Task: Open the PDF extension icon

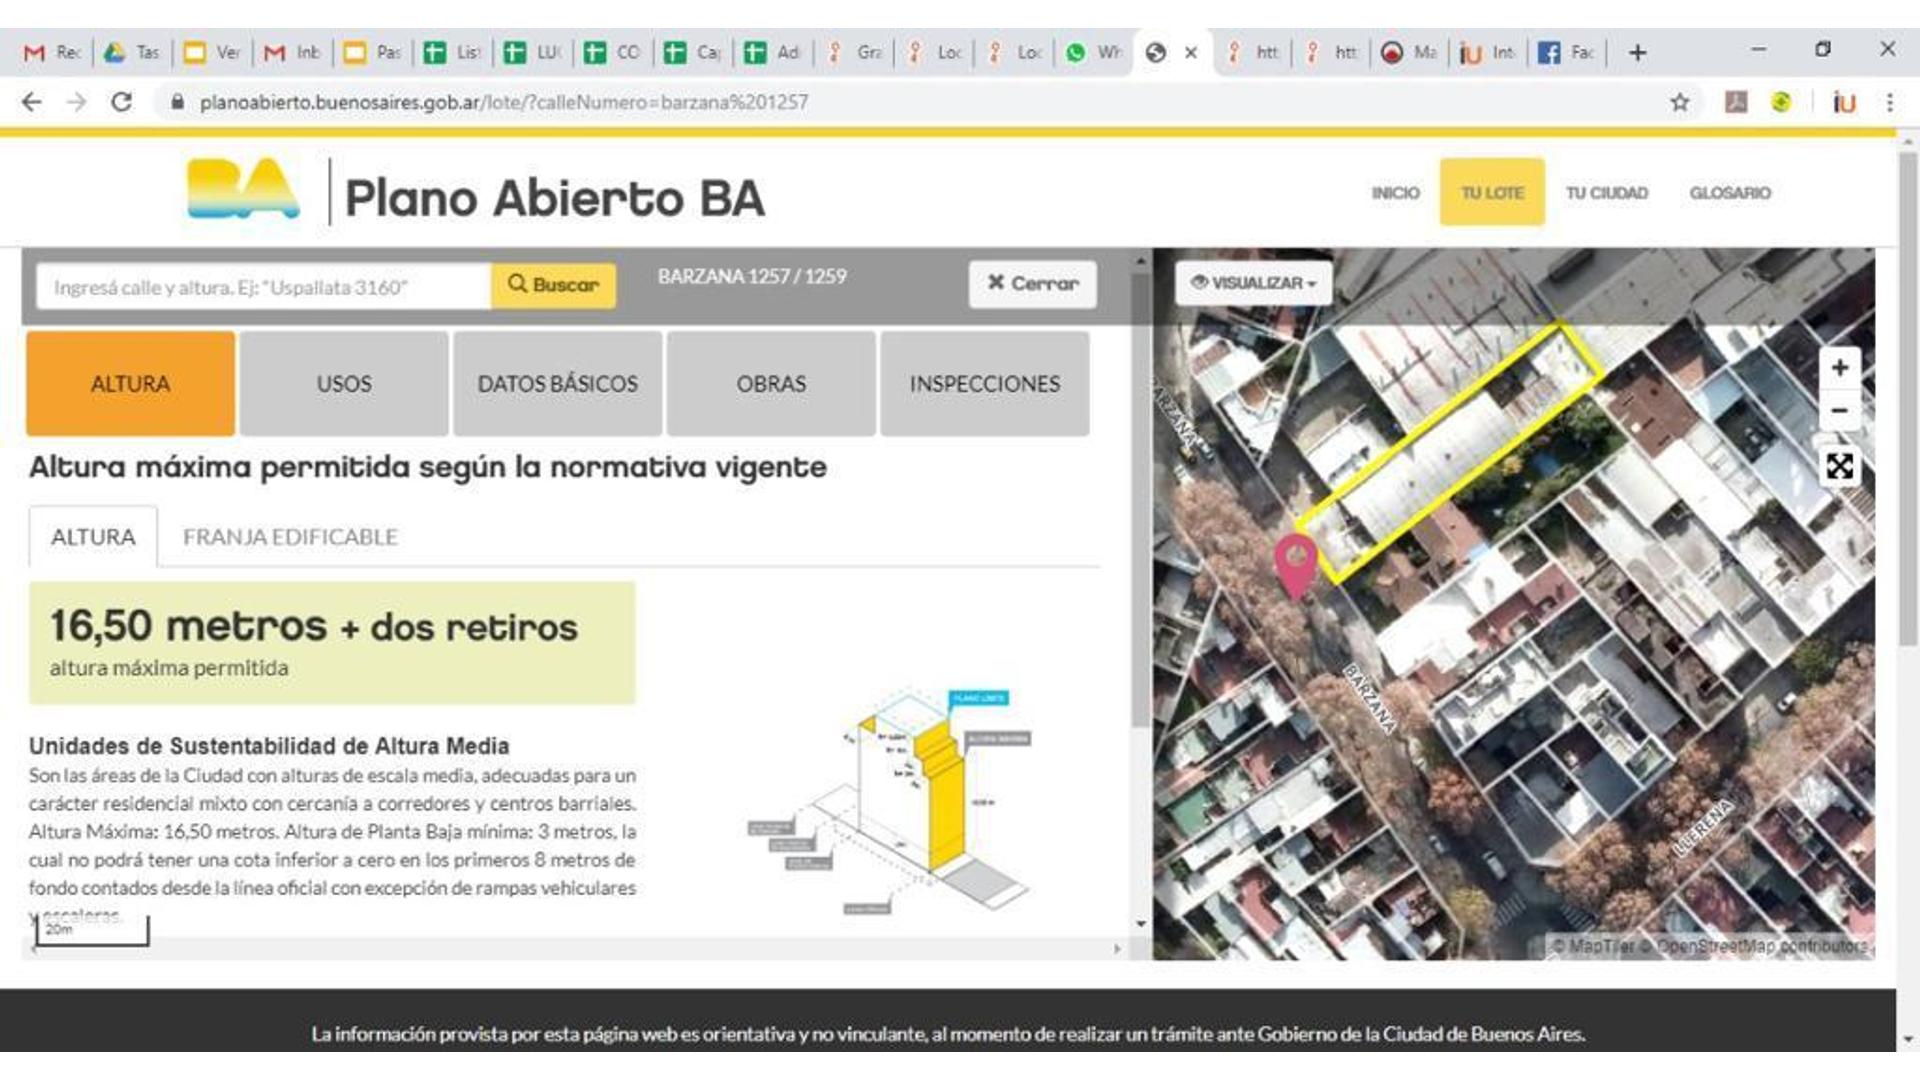Action: click(x=1736, y=102)
